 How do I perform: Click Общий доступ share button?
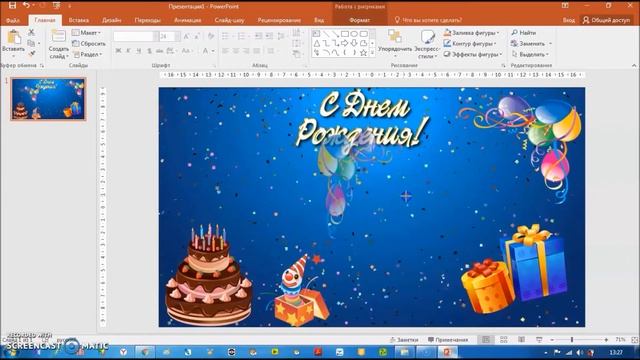607,20
